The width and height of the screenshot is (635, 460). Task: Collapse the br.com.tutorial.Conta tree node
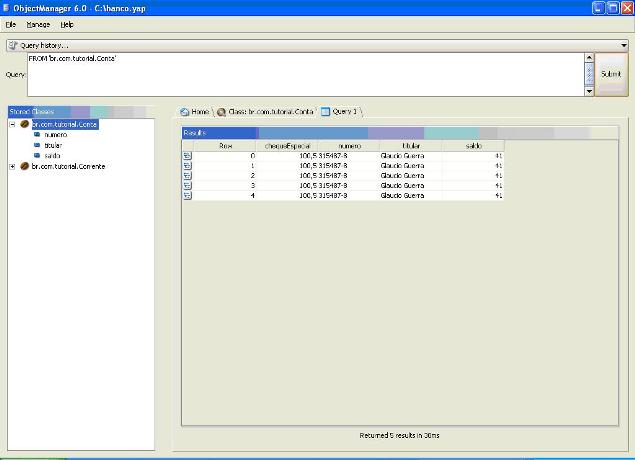click(x=12, y=125)
